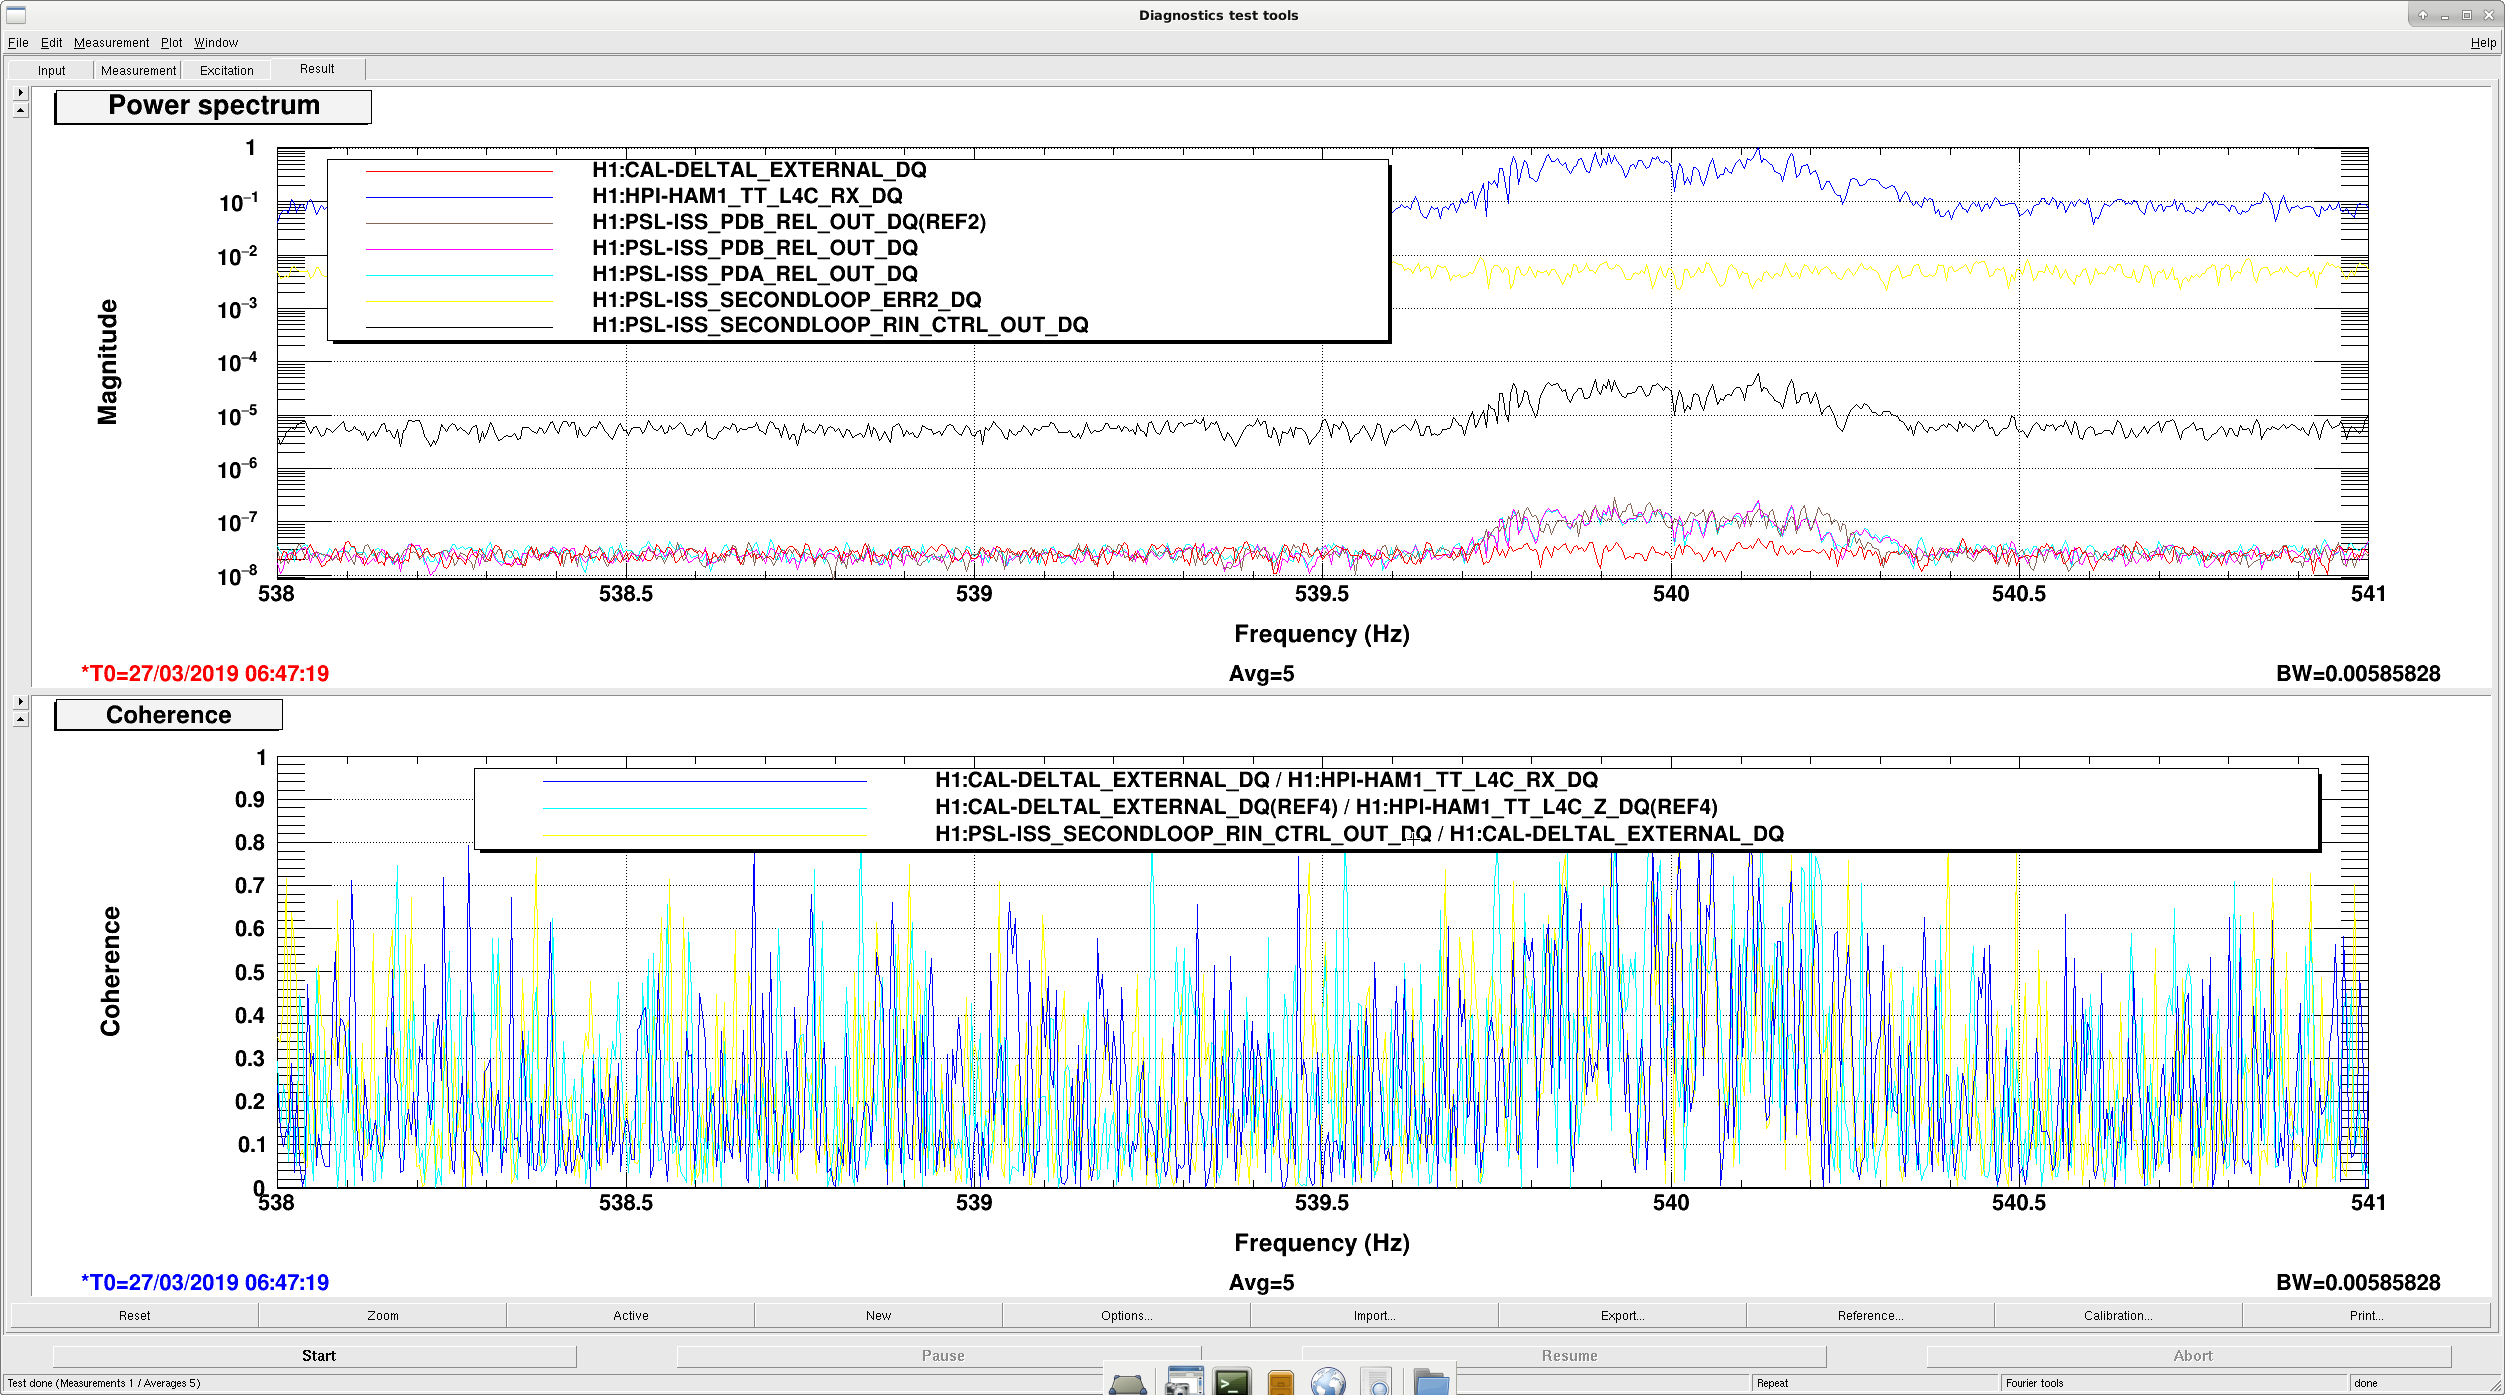Open the terminal from the dock

pos(1232,1382)
